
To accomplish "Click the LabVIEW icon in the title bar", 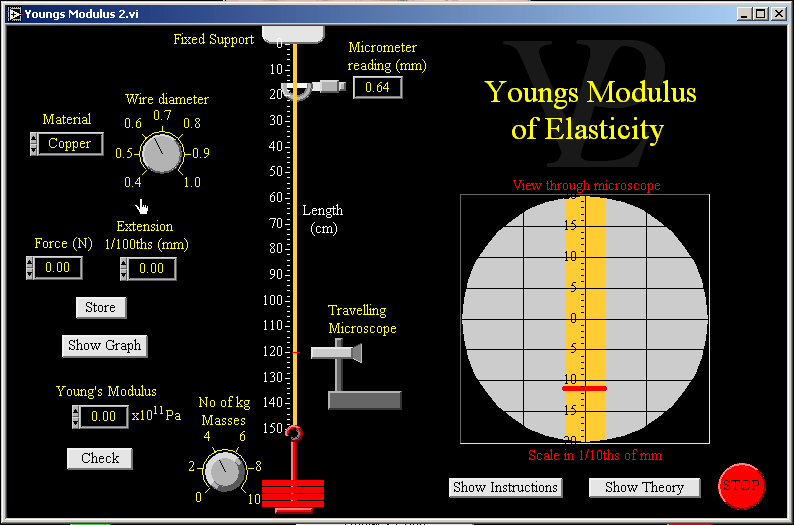I will tap(12, 14).
